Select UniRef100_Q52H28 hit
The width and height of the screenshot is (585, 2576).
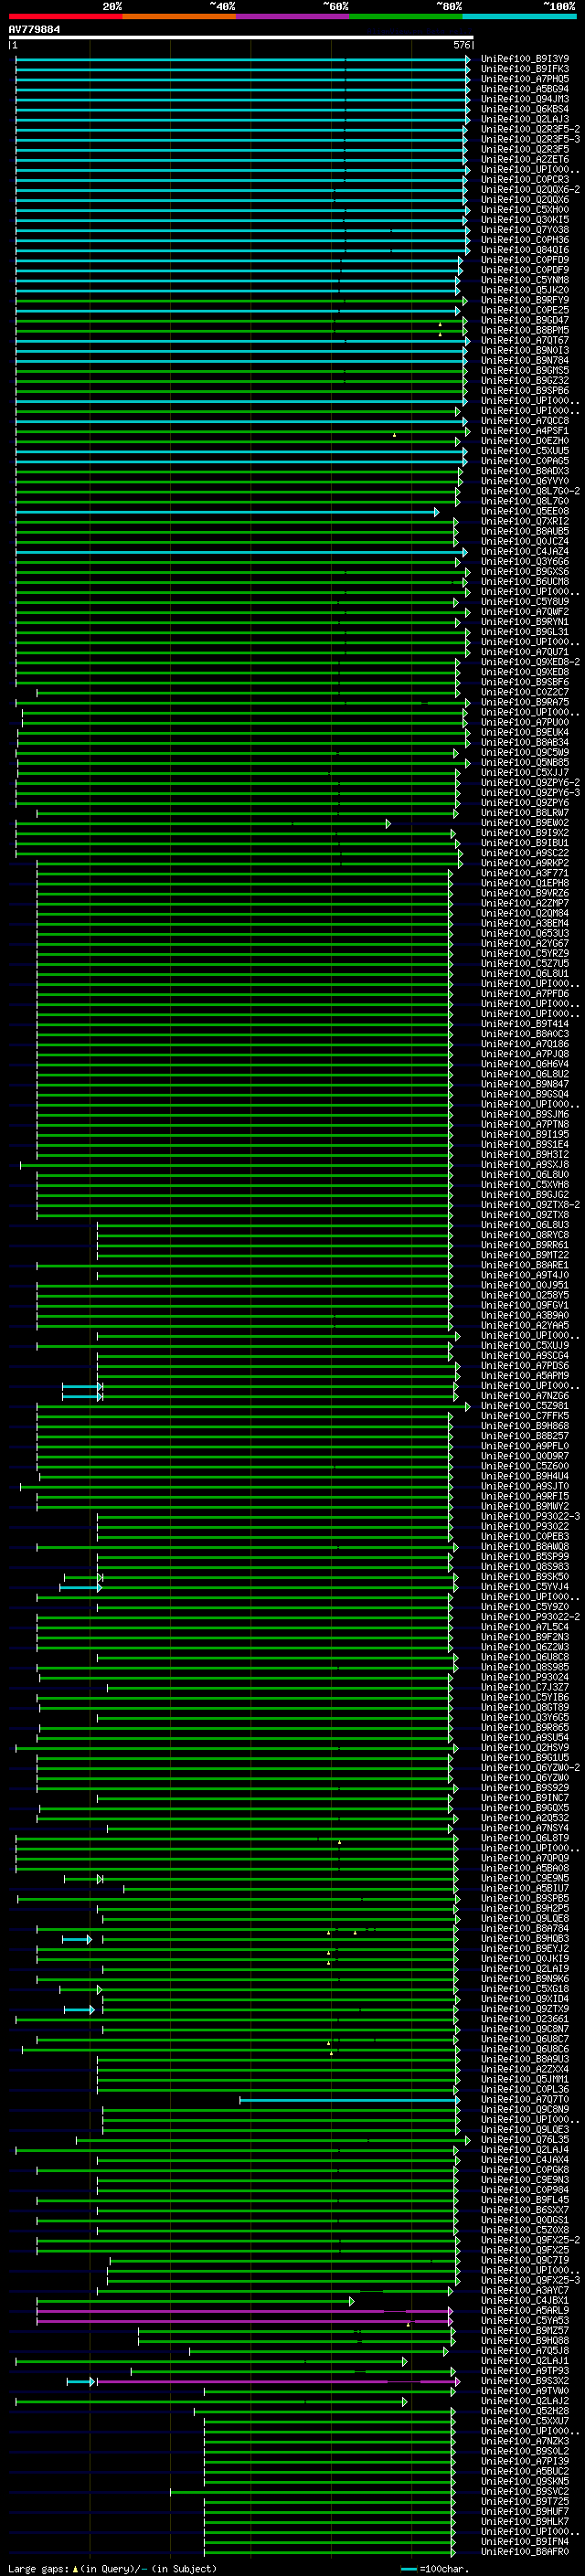[524, 2410]
